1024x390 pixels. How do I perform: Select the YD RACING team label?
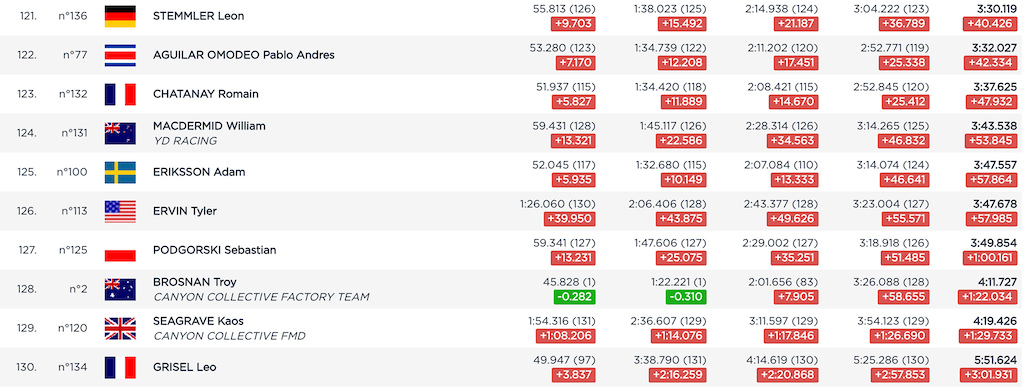(185, 141)
